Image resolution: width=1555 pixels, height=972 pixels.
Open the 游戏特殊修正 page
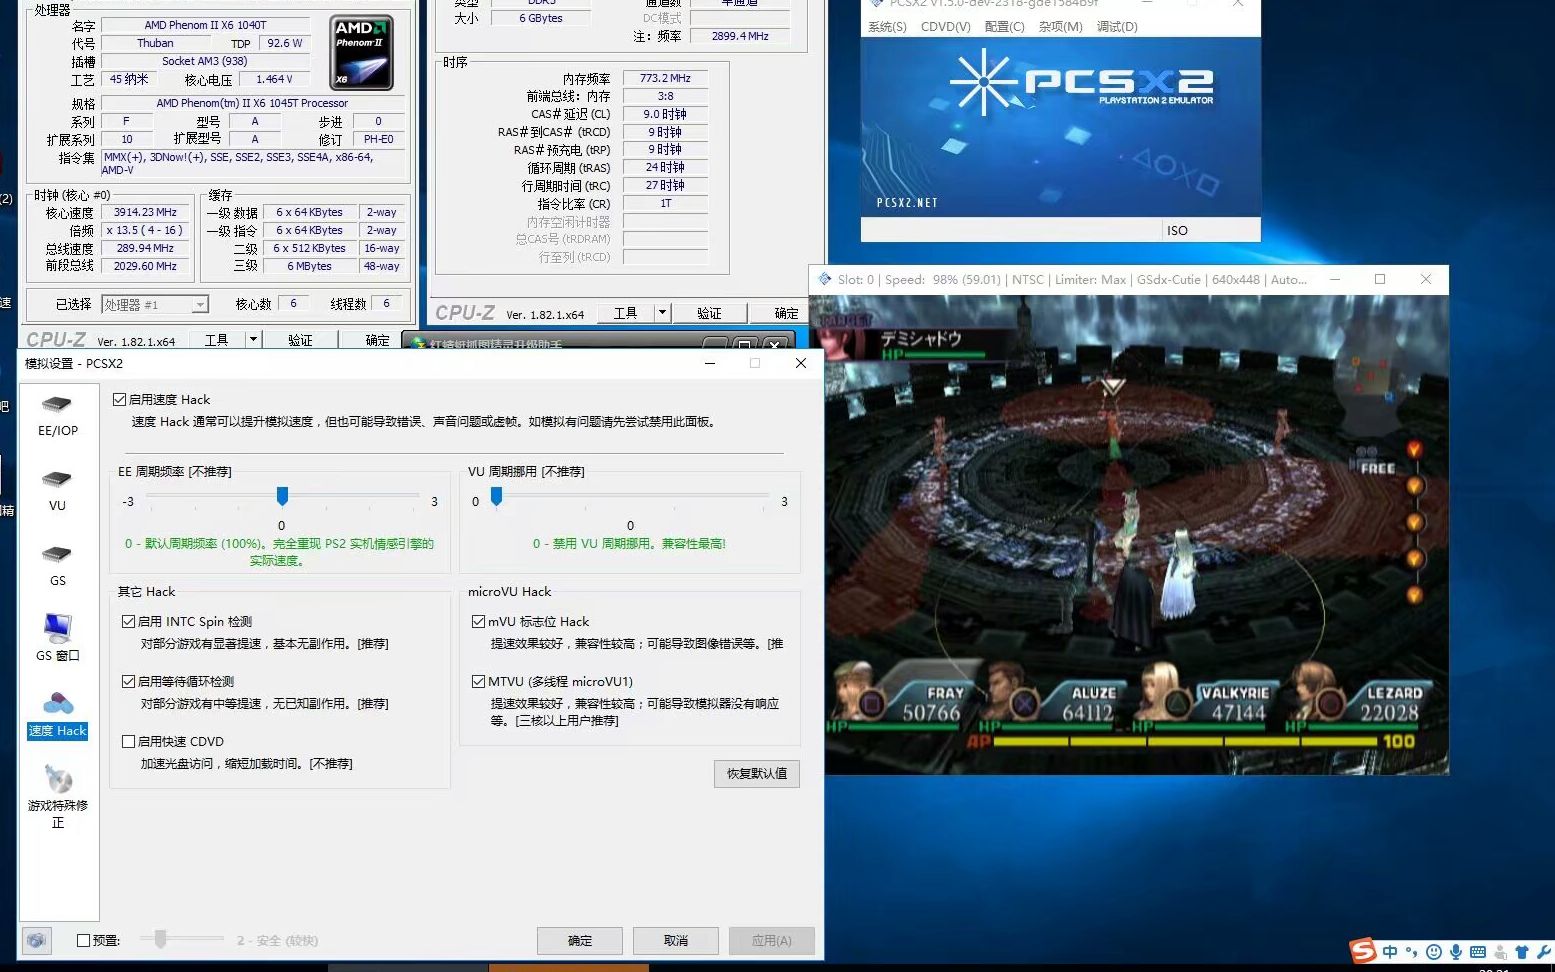[57, 797]
